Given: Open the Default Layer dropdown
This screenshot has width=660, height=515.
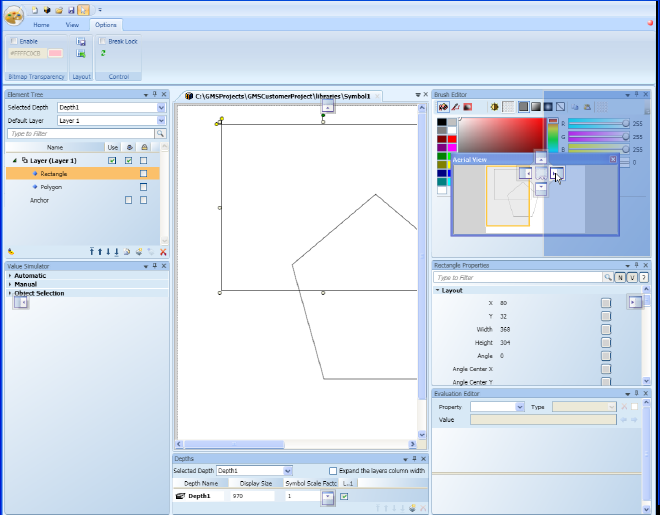Looking at the screenshot, I should 161,120.
